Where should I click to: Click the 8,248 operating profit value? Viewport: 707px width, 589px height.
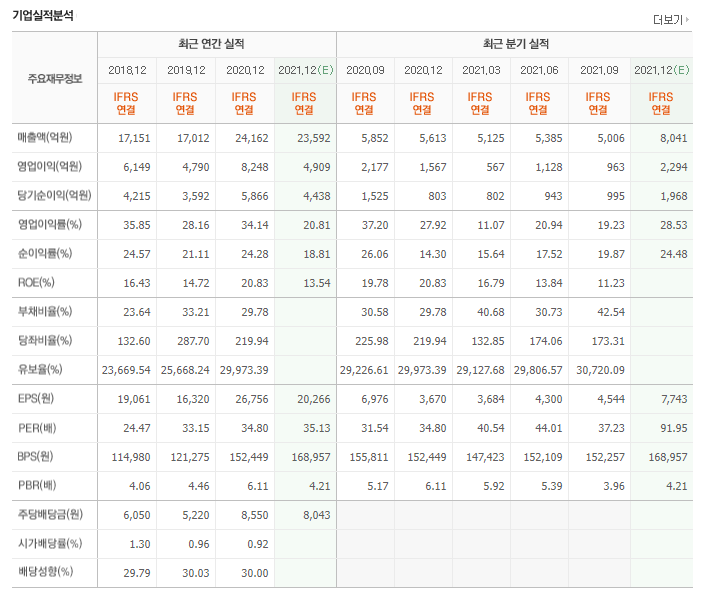[255, 167]
